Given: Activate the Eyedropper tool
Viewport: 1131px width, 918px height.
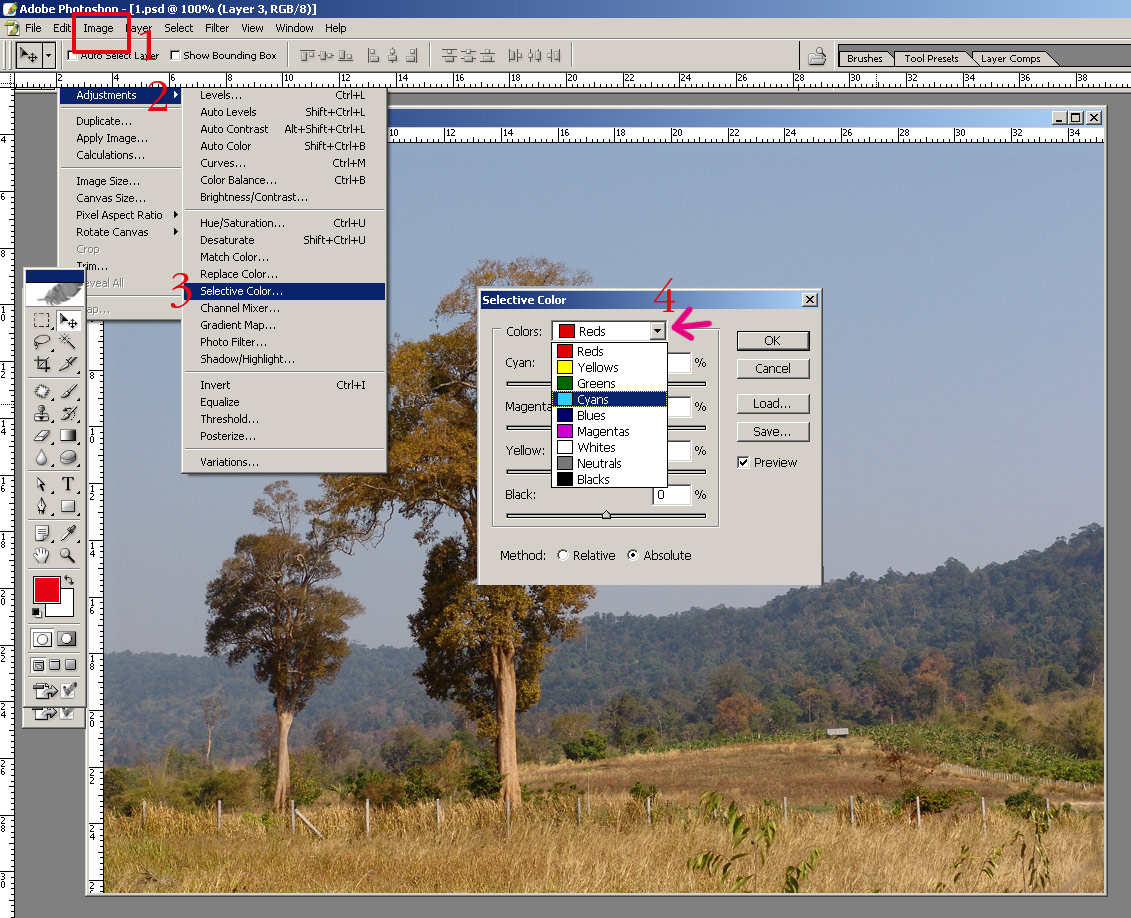Looking at the screenshot, I should point(68,533).
